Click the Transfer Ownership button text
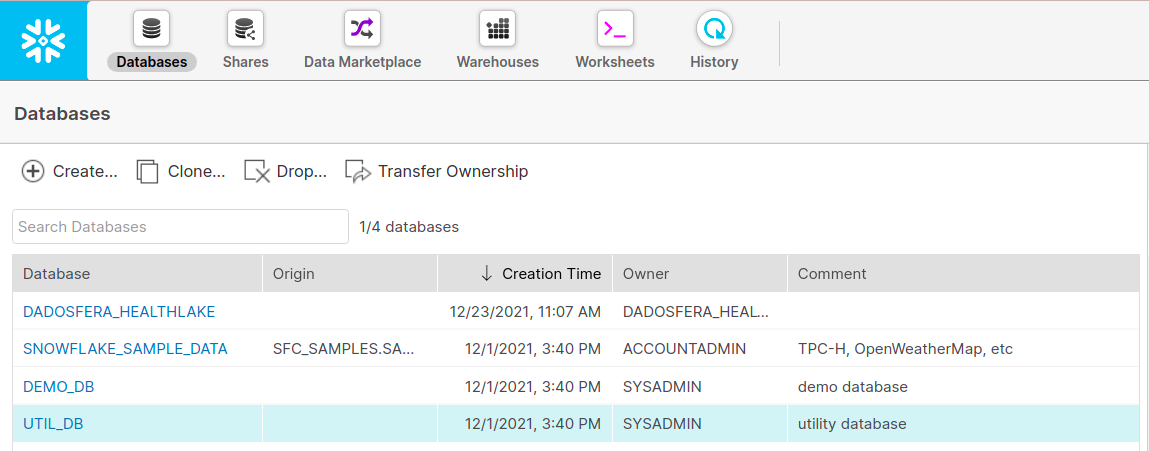 pyautogui.click(x=453, y=172)
